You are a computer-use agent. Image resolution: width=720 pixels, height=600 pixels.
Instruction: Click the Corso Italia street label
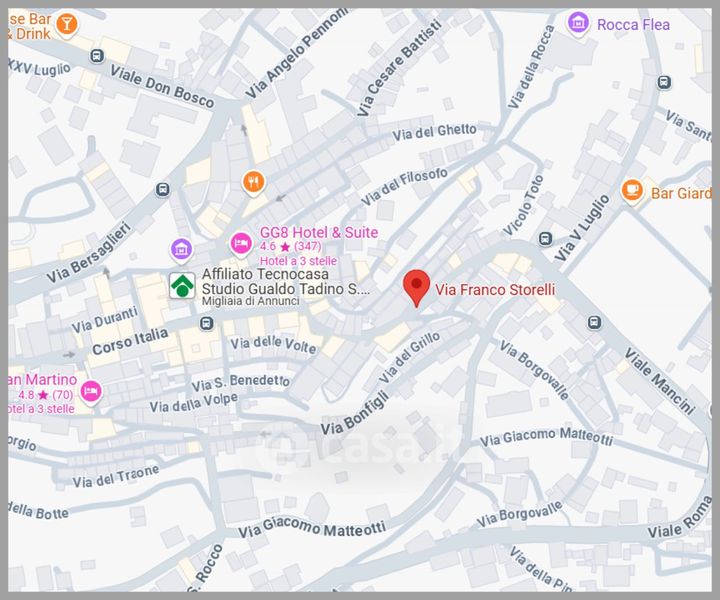pos(130,342)
